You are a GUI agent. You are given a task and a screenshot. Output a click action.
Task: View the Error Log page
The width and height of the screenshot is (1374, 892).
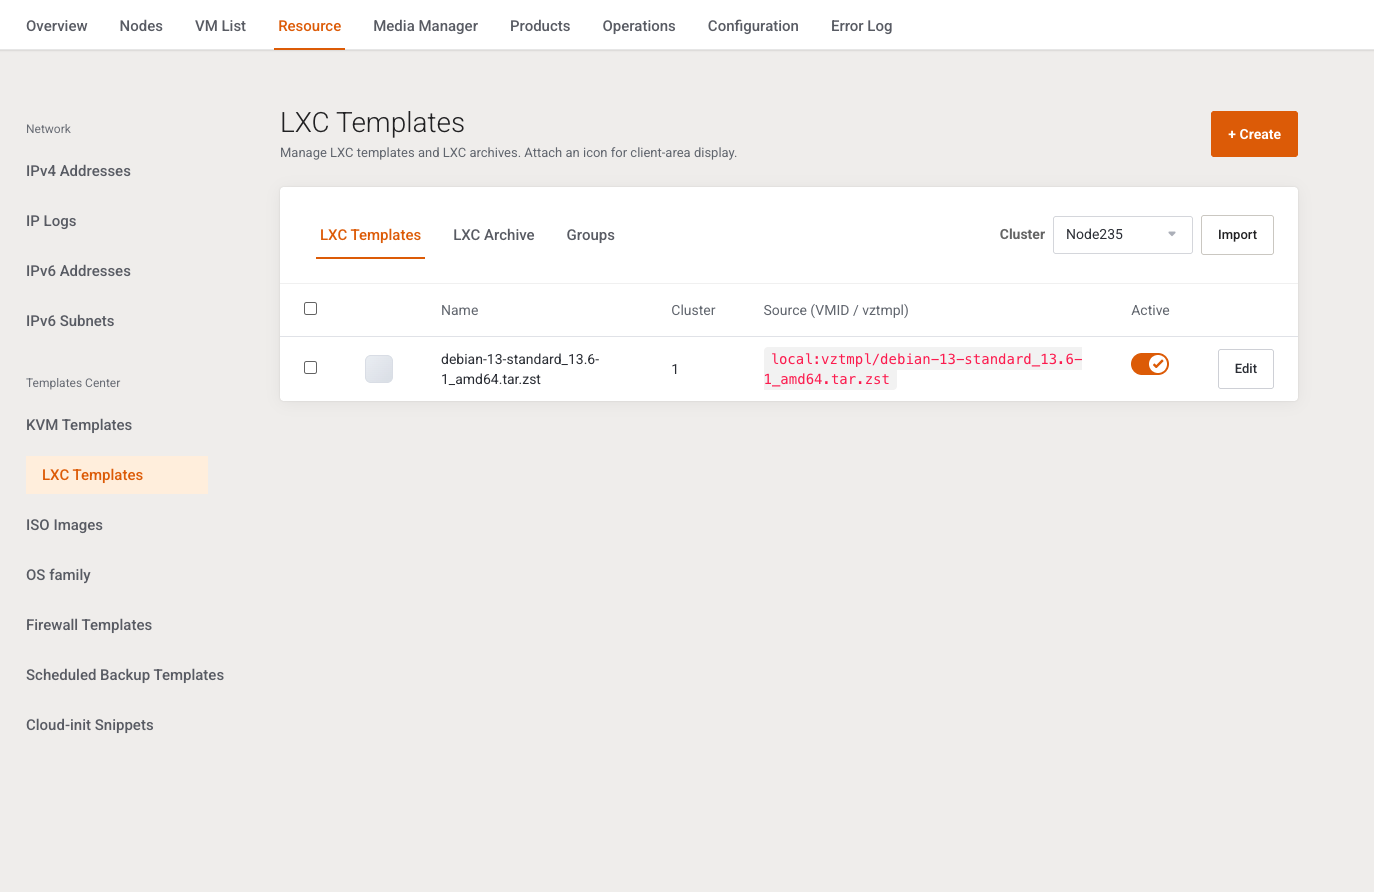[x=862, y=26]
